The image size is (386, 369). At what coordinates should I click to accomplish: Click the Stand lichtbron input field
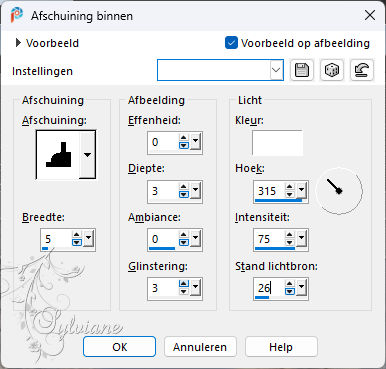point(269,288)
